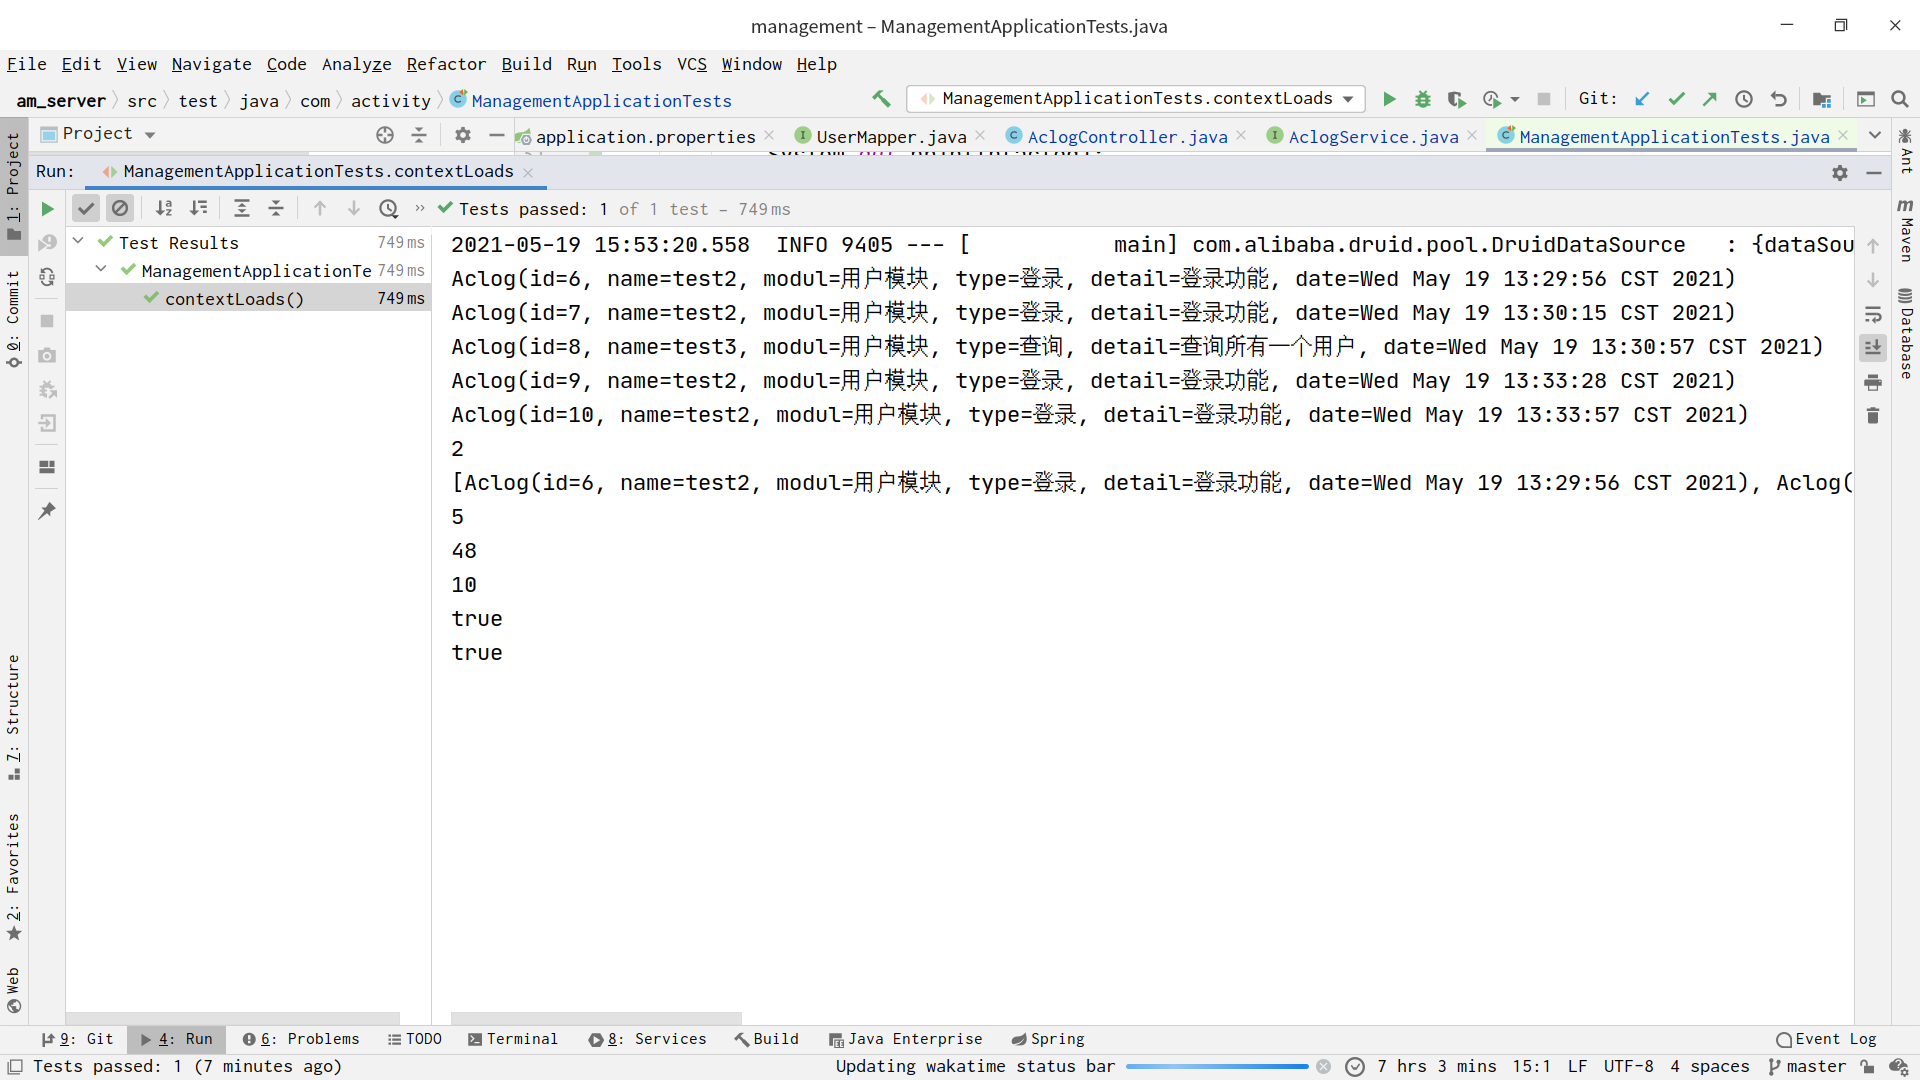Open Terminal tool window
Image resolution: width=1920 pixels, height=1080 pixels.
(512, 1039)
